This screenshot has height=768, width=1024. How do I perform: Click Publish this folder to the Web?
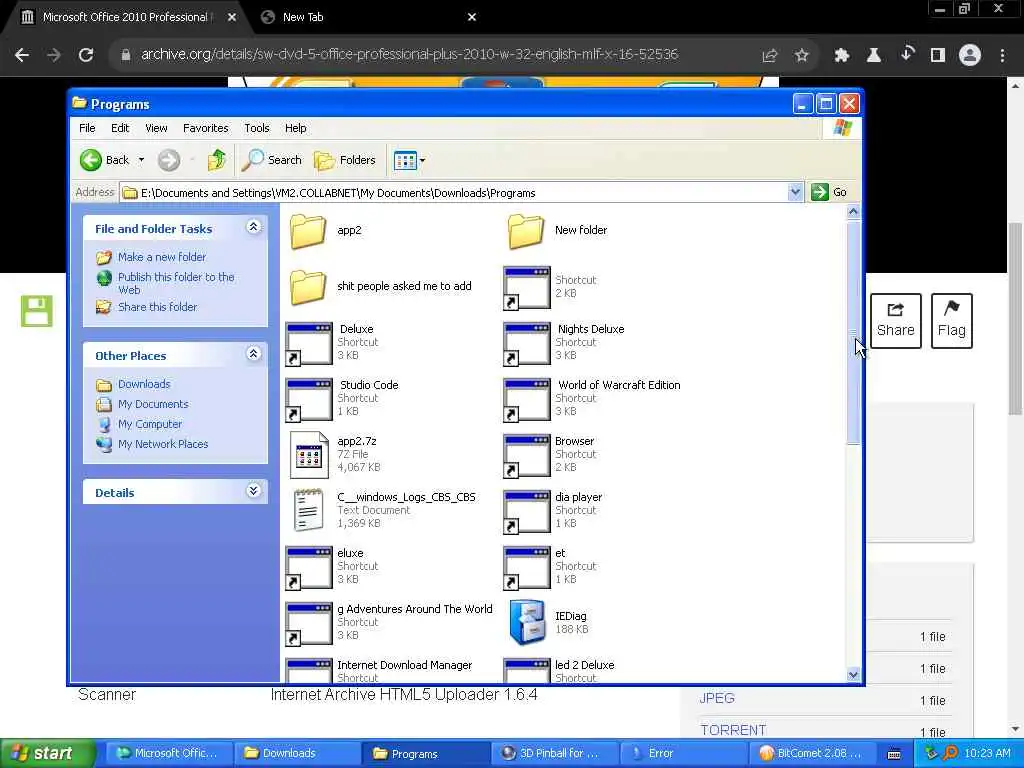(x=176, y=283)
